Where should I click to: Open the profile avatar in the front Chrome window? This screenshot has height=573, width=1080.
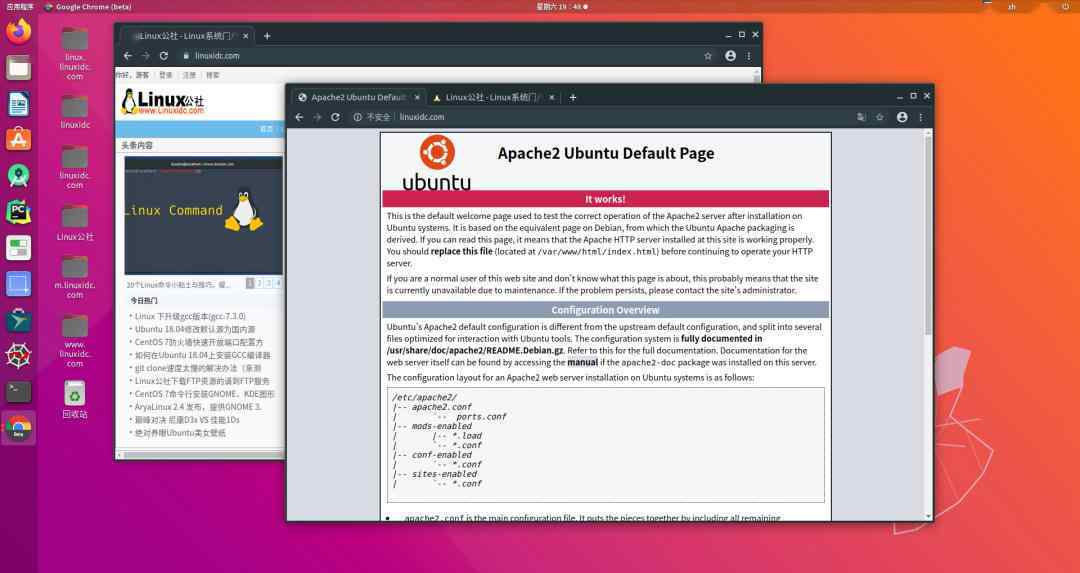tap(902, 117)
